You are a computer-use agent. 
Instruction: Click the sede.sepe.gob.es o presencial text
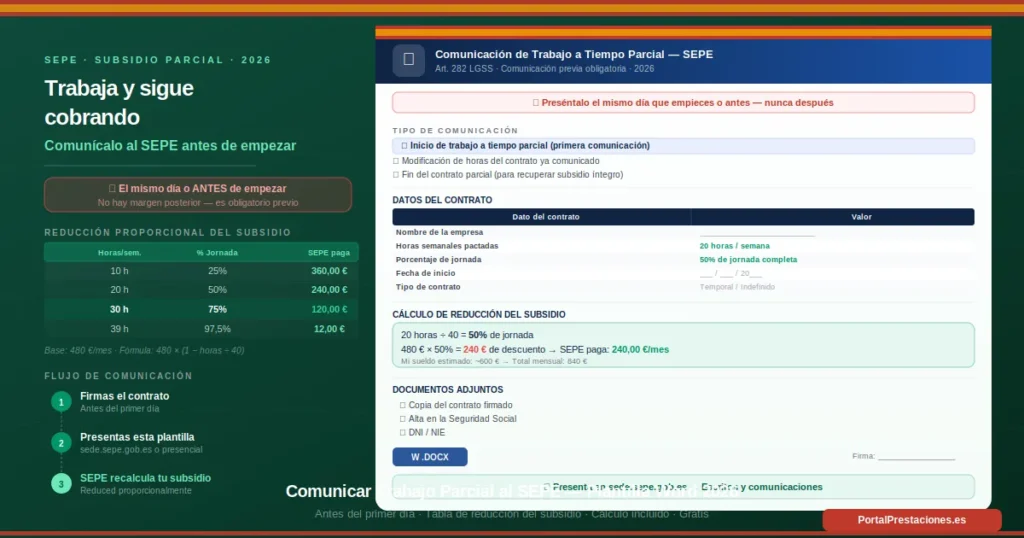point(141,450)
